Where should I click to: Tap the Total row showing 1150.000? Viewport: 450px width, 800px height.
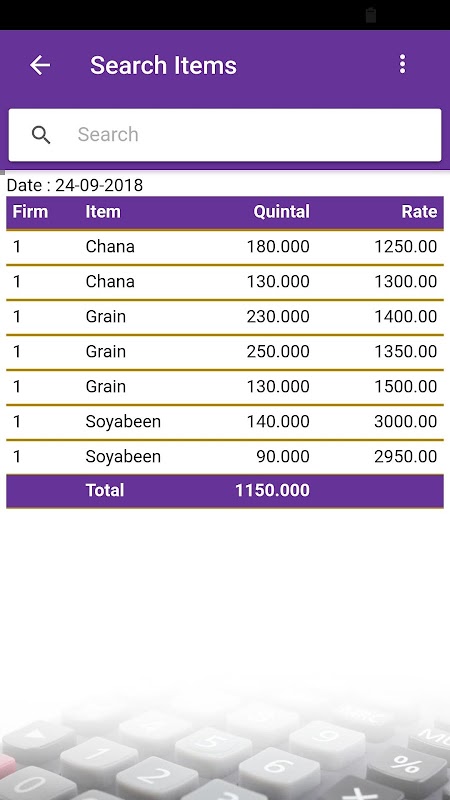click(225, 491)
